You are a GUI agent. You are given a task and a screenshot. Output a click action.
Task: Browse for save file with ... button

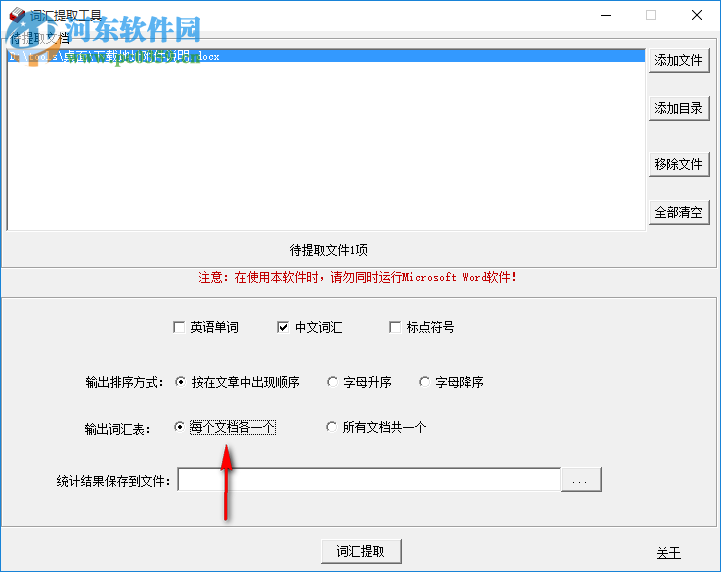click(x=581, y=480)
